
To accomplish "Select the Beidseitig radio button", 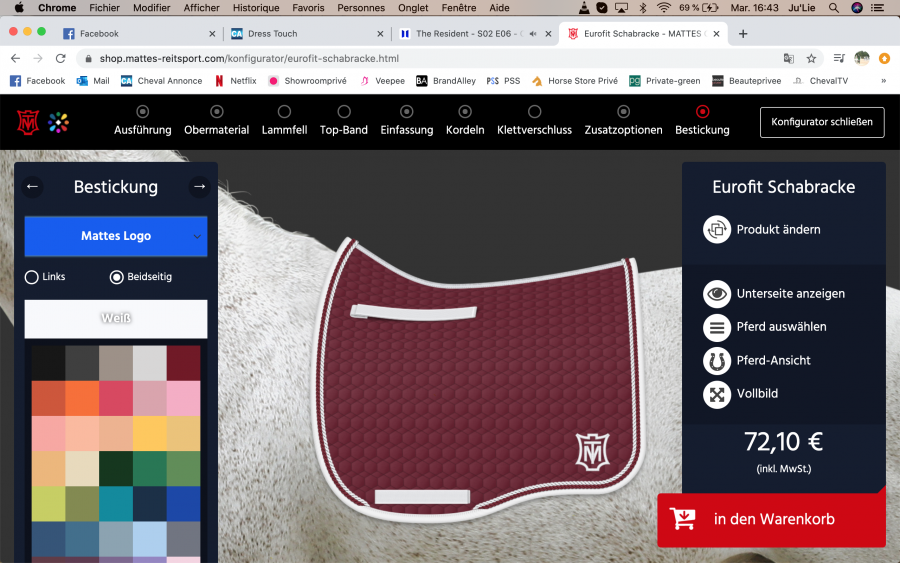I will (117, 277).
